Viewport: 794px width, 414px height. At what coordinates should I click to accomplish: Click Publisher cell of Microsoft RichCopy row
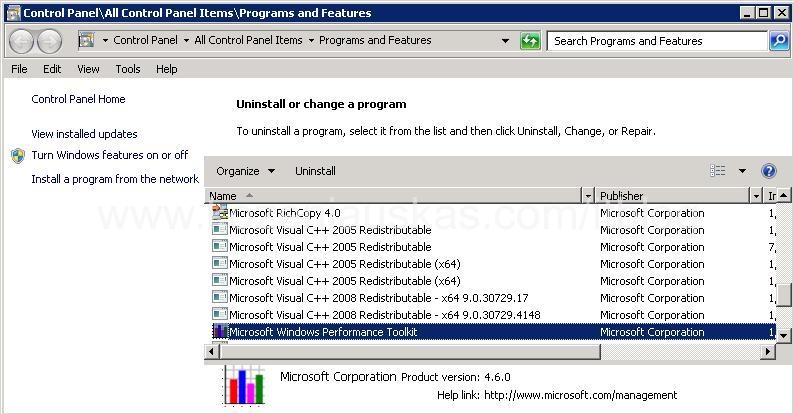[652, 213]
